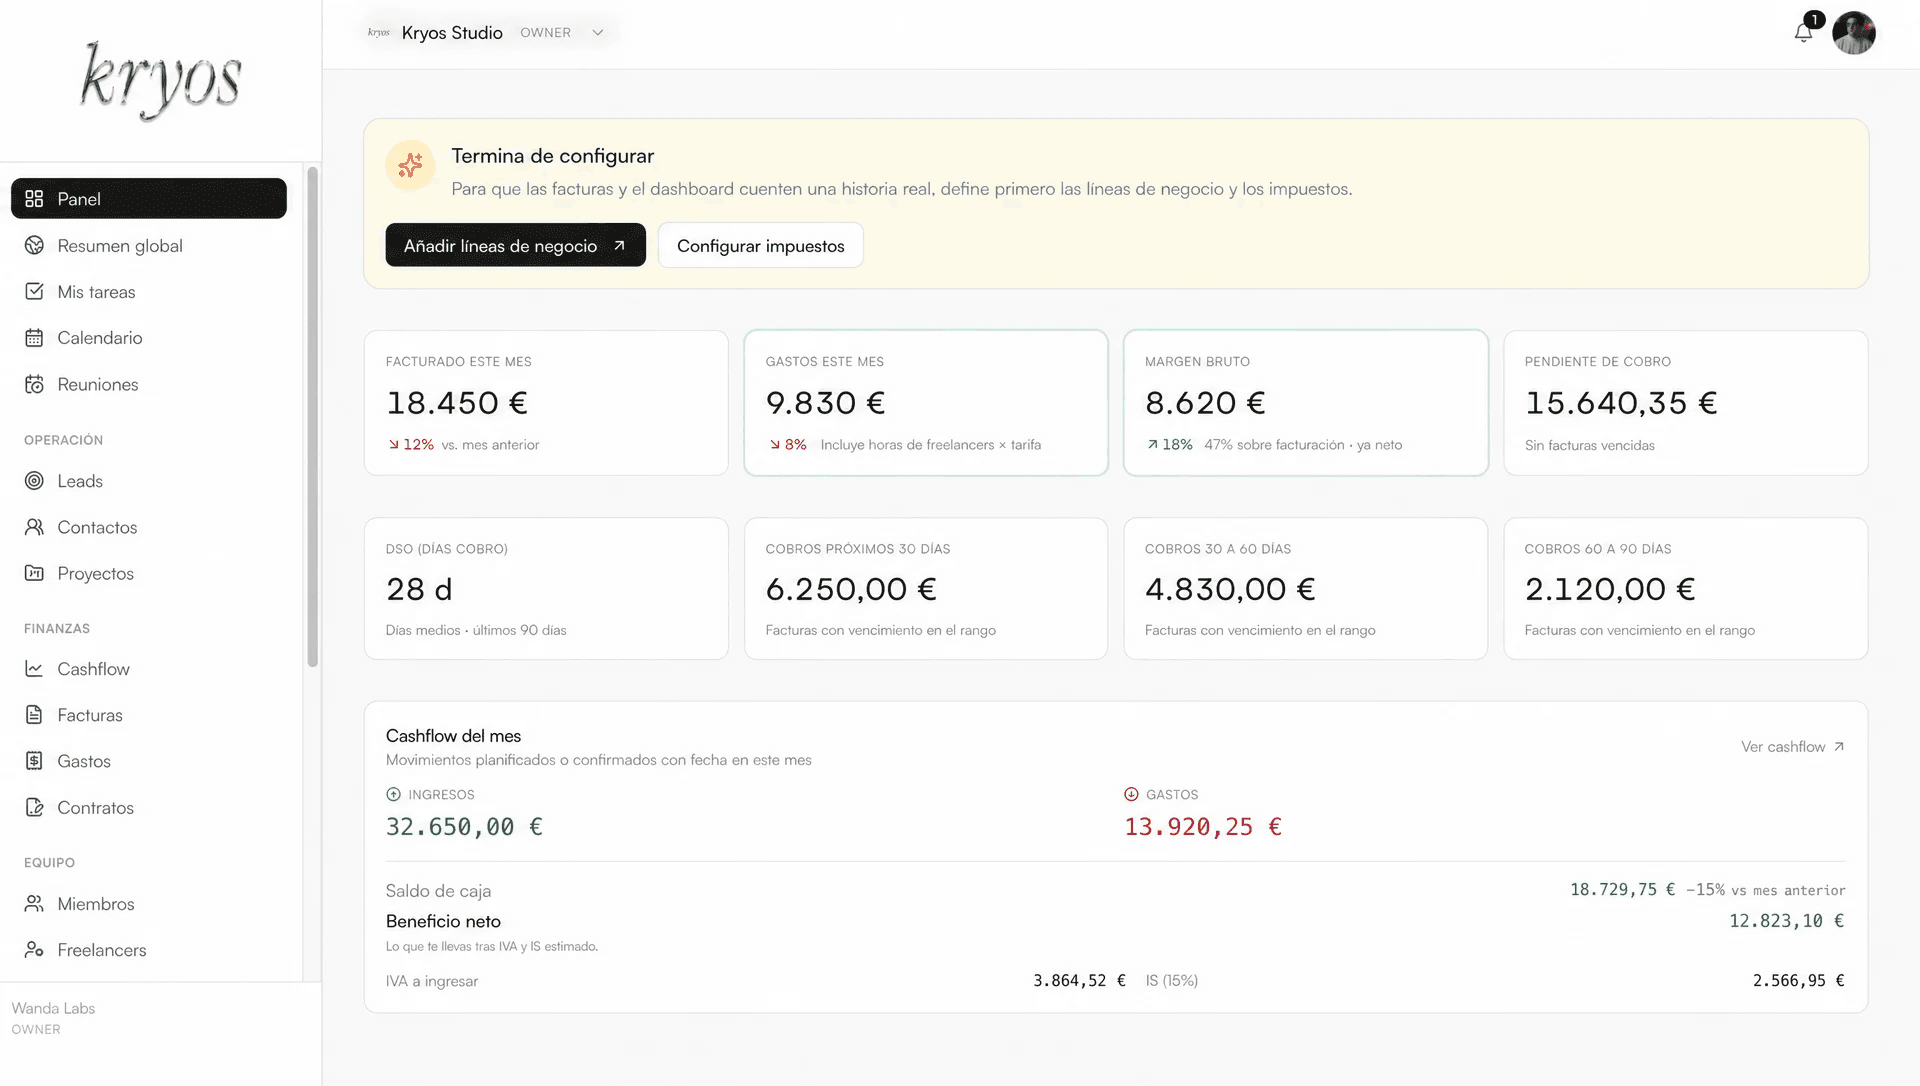This screenshot has width=1920, height=1086.
Task: Click the Cashflow chart icon
Action: pos(34,669)
